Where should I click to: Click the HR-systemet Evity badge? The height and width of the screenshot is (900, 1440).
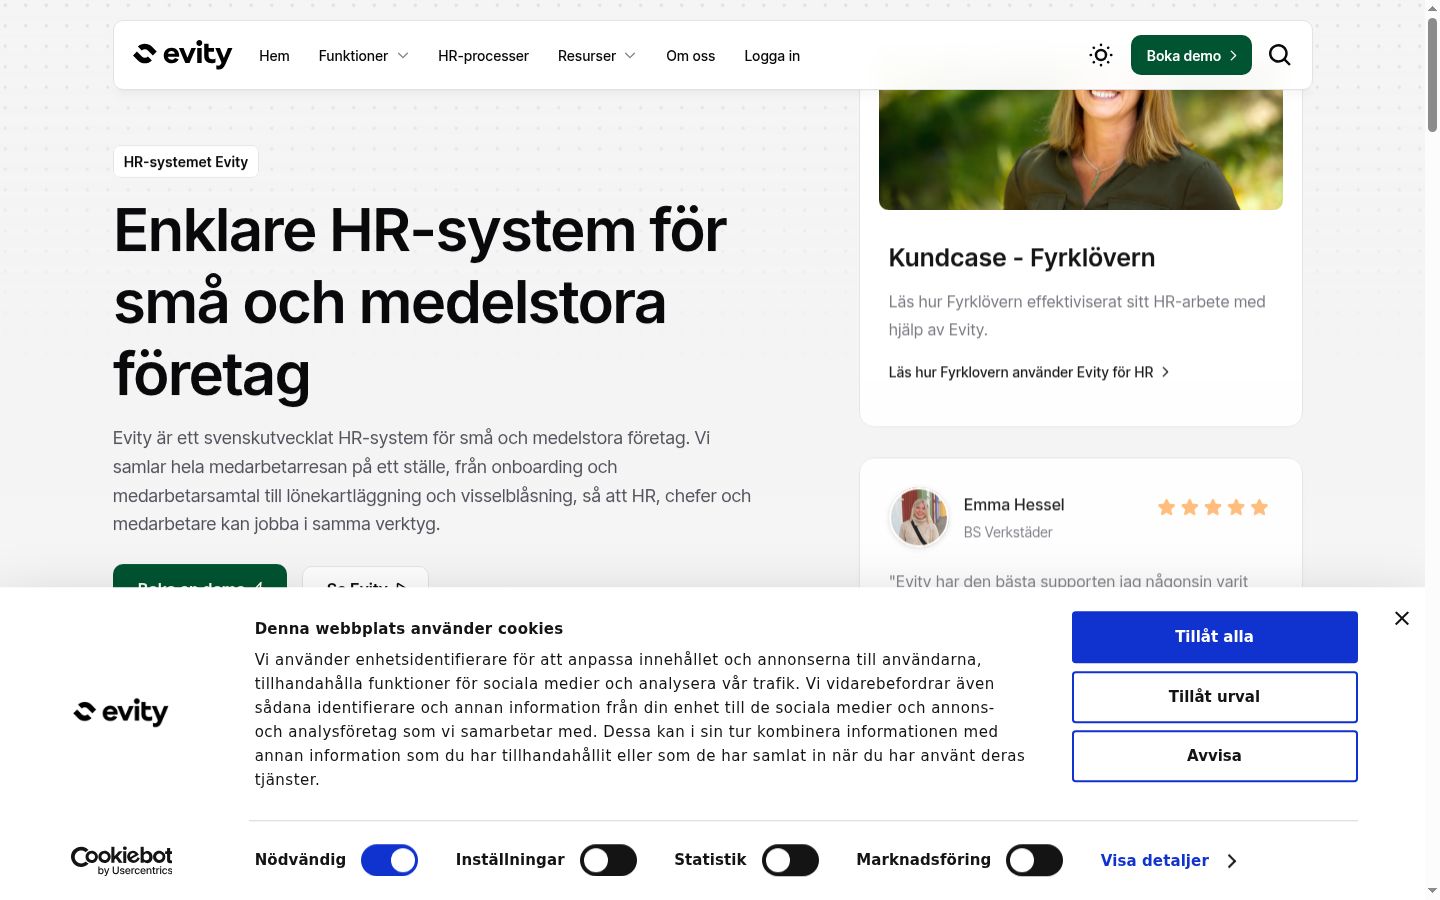point(186,162)
